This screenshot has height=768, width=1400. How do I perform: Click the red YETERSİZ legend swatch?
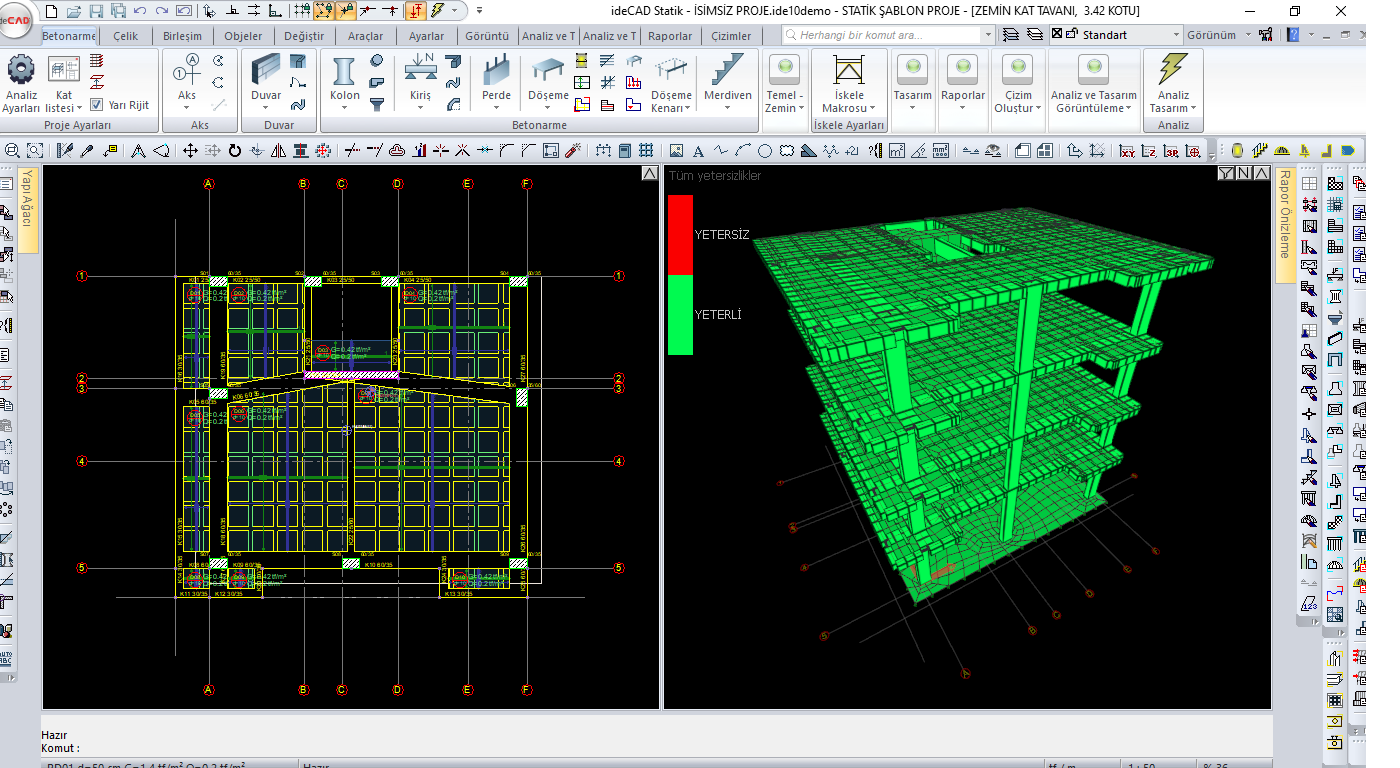[x=680, y=234]
